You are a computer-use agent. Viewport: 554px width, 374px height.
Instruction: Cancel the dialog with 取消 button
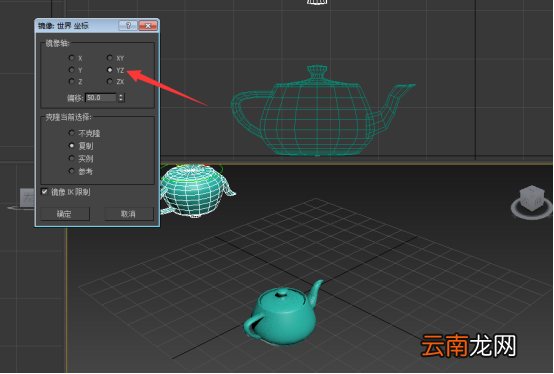pos(129,214)
